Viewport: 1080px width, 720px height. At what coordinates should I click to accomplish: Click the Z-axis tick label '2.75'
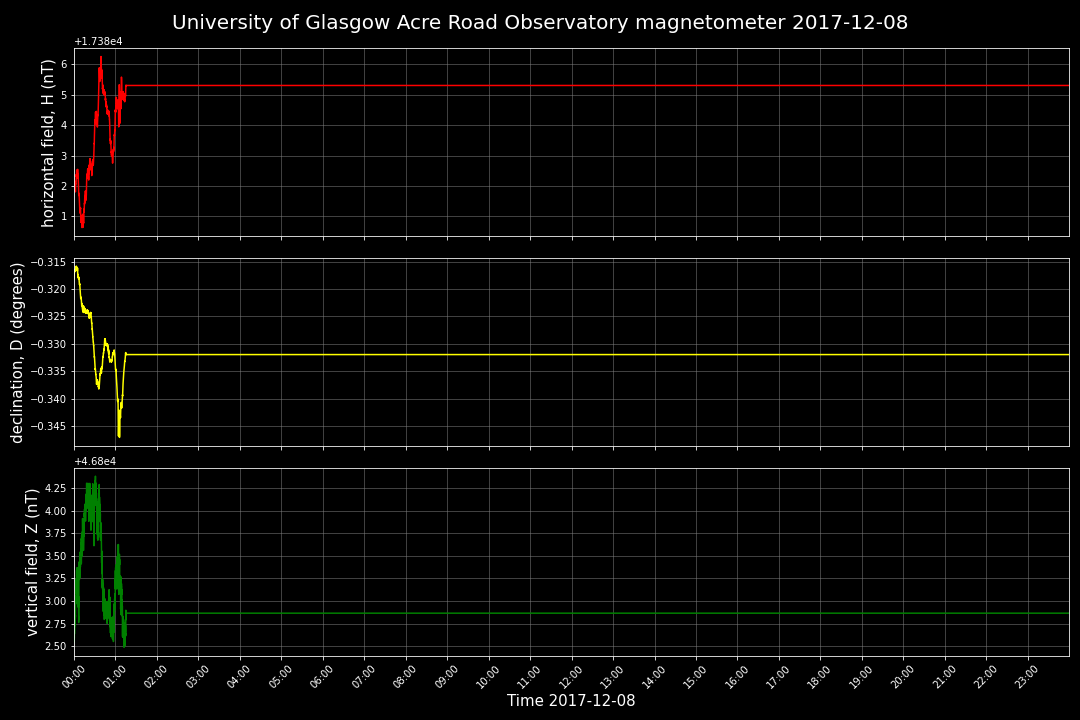tap(56, 624)
